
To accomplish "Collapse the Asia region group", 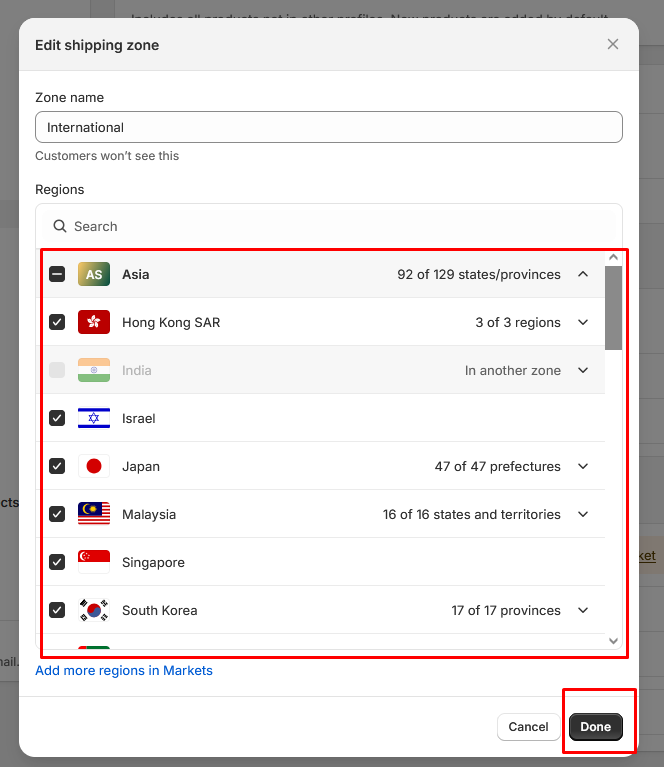I will [x=583, y=274].
